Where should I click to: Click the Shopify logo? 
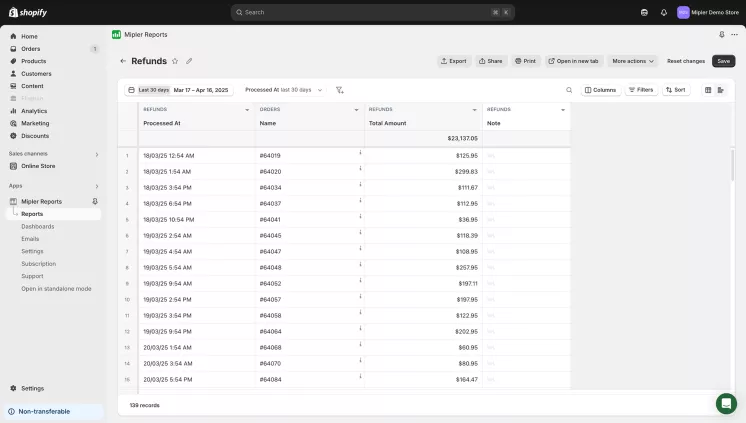tap(28, 12)
